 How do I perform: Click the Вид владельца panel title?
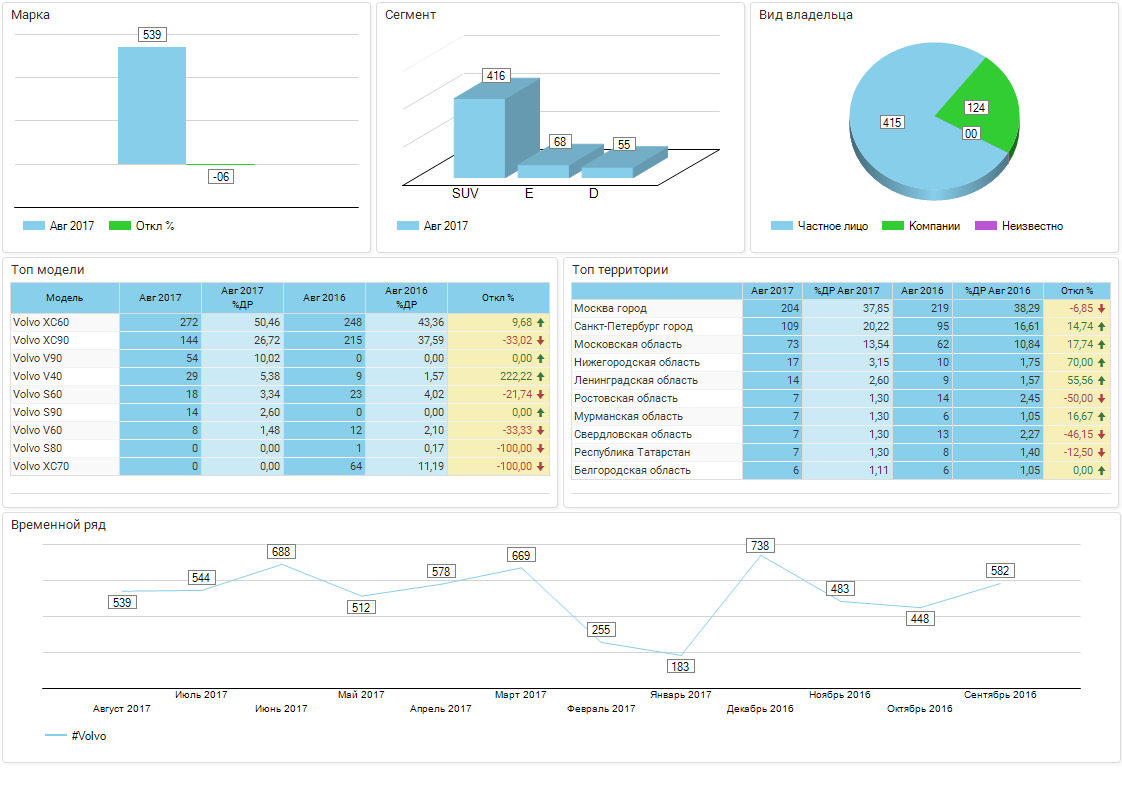click(806, 14)
